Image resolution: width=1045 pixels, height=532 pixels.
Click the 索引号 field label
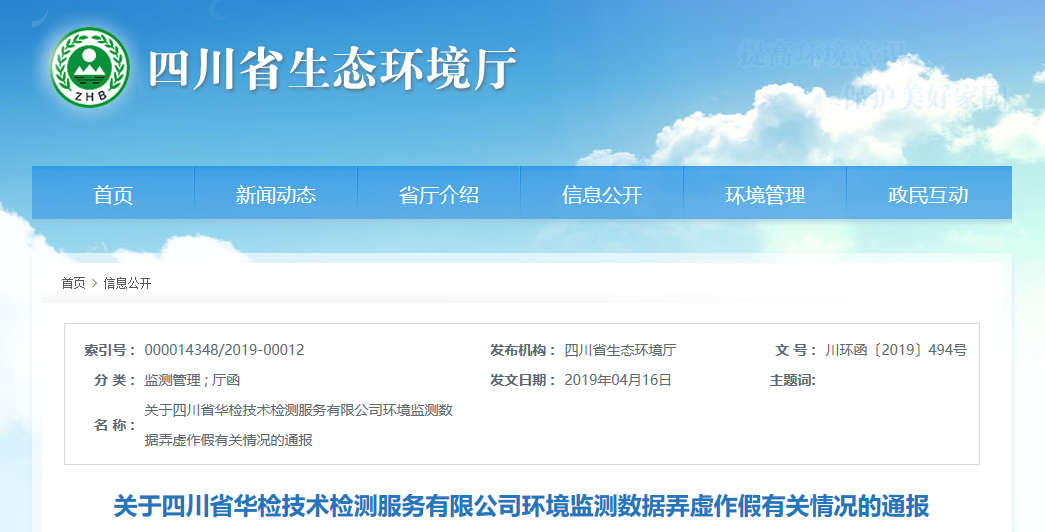[109, 350]
